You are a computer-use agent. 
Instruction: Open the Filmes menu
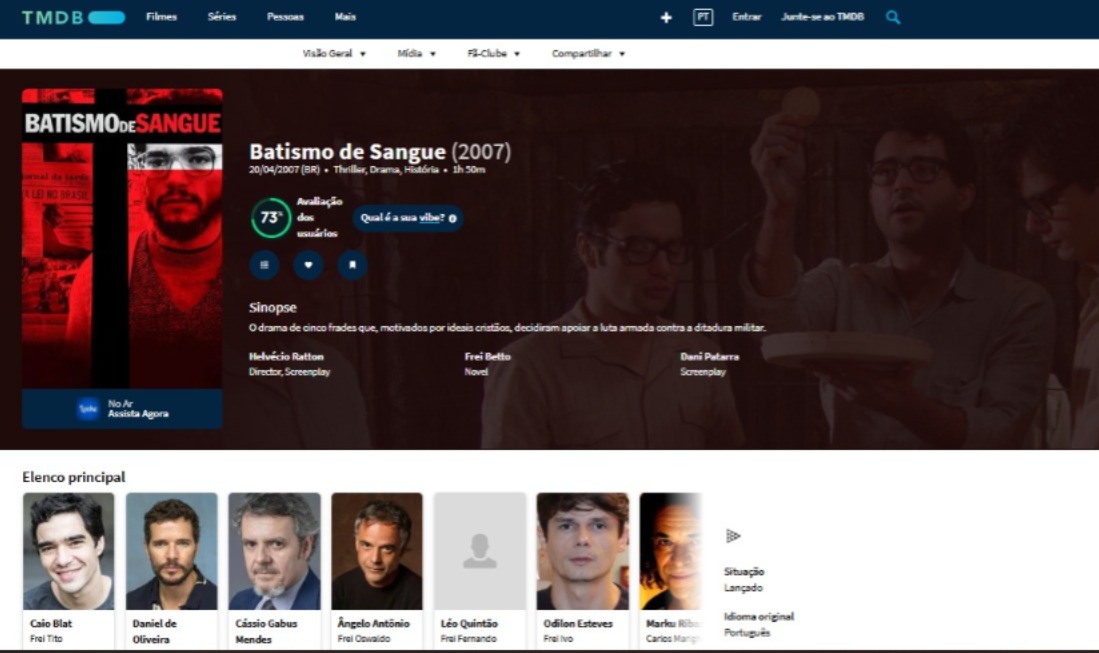pyautogui.click(x=161, y=17)
